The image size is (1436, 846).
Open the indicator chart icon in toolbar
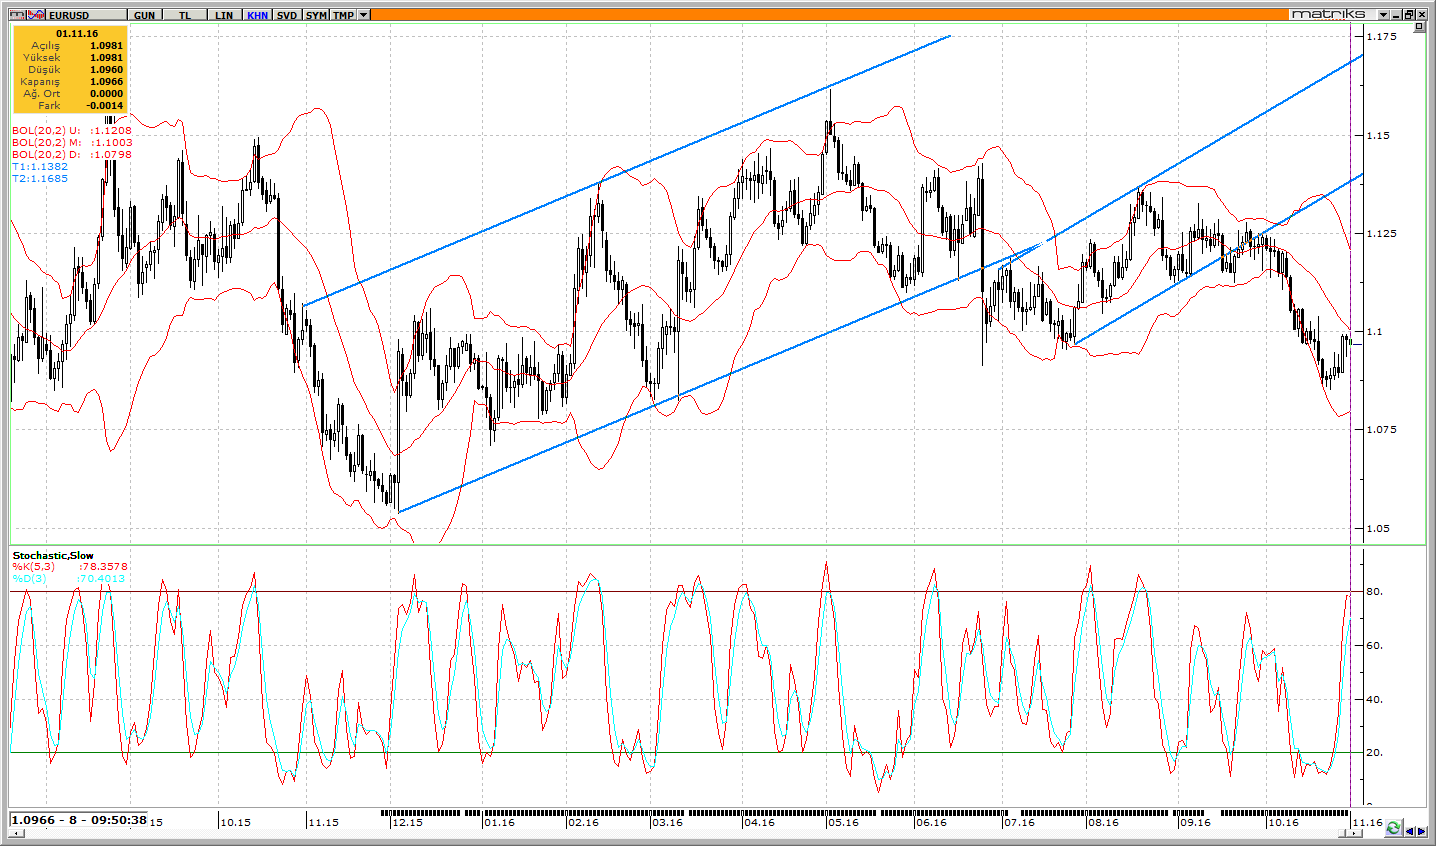pos(36,15)
